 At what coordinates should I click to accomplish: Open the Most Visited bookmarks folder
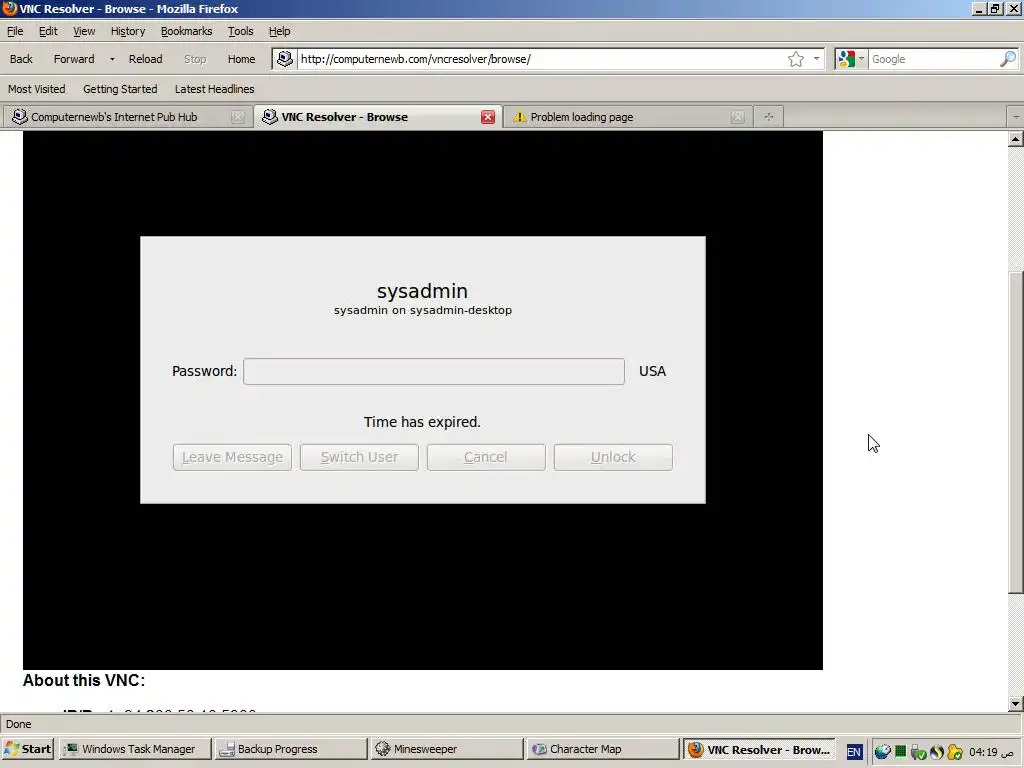click(37, 89)
